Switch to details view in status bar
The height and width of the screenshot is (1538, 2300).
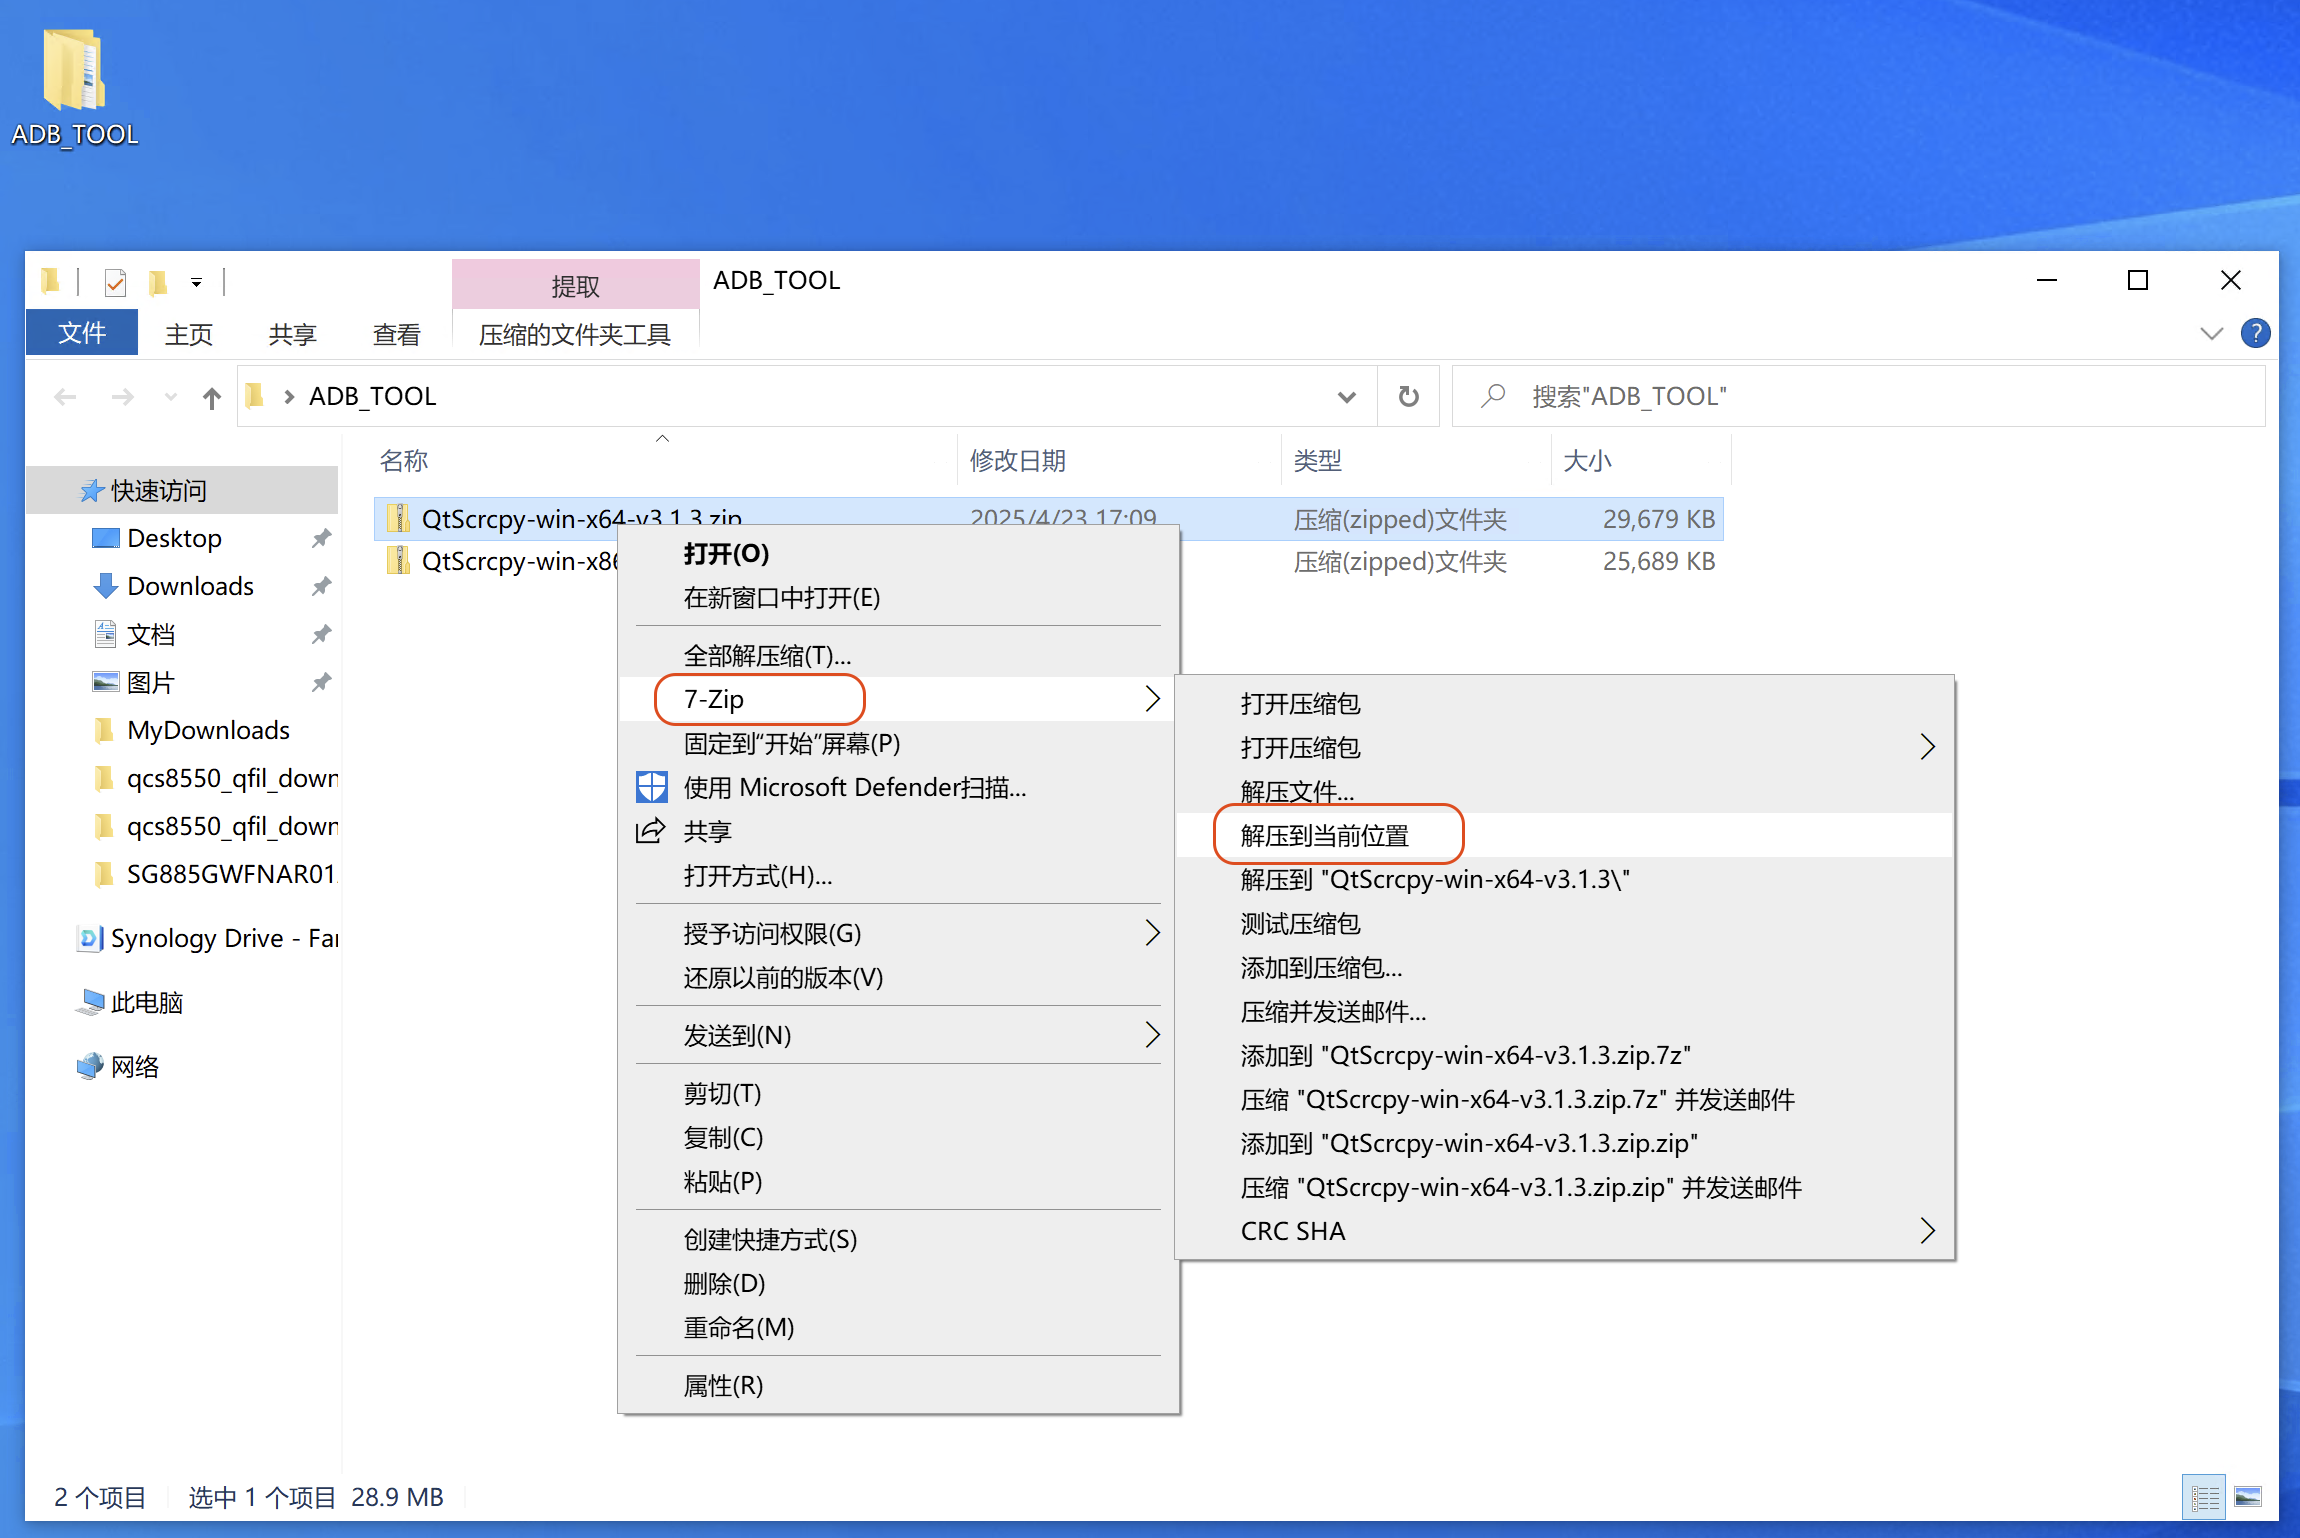click(x=2204, y=1498)
